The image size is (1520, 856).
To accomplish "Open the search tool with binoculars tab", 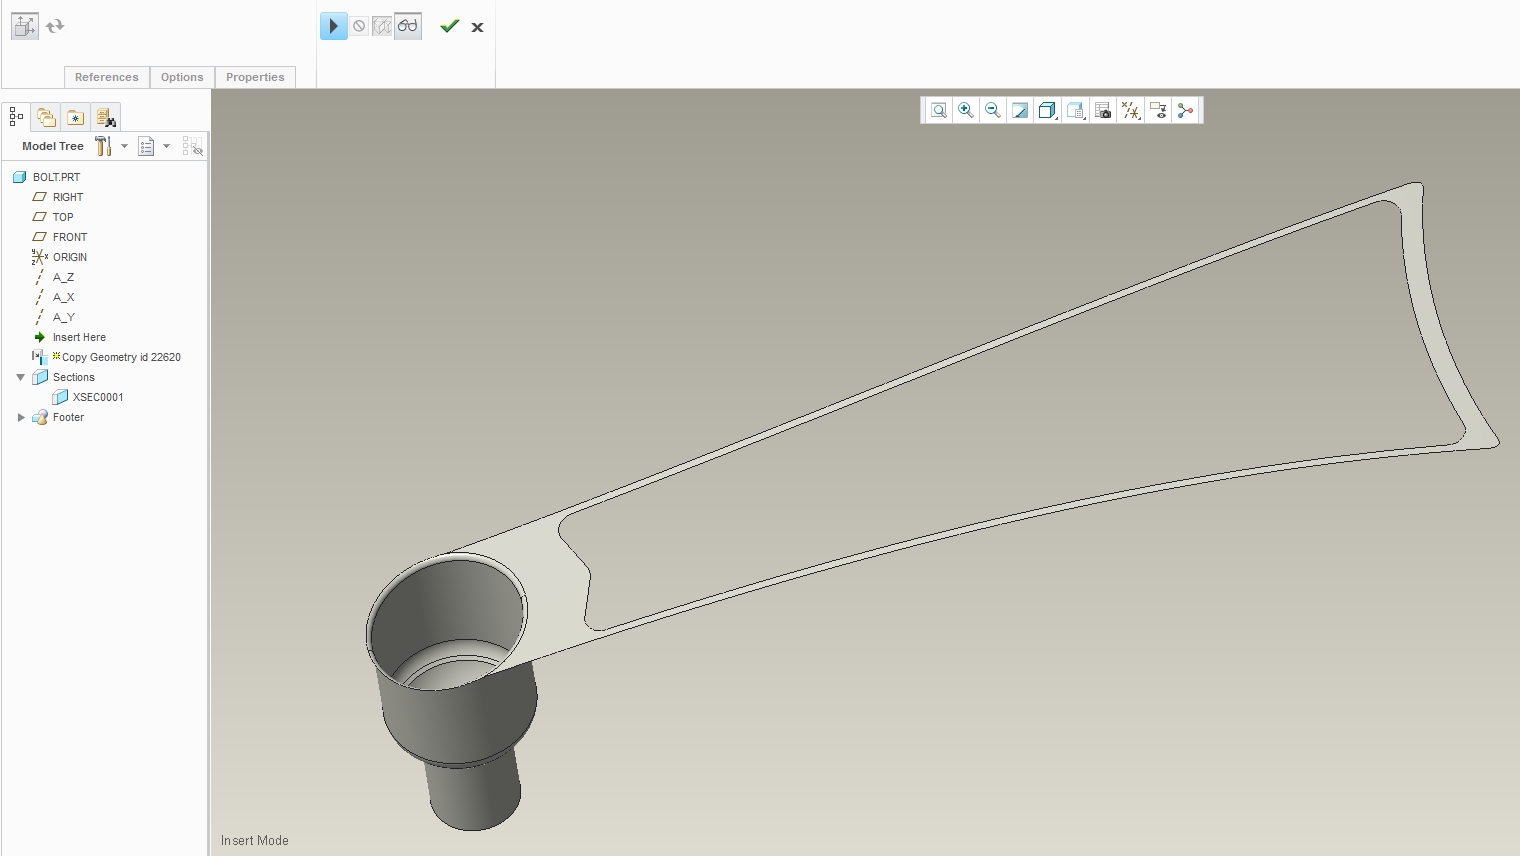I will 106,117.
